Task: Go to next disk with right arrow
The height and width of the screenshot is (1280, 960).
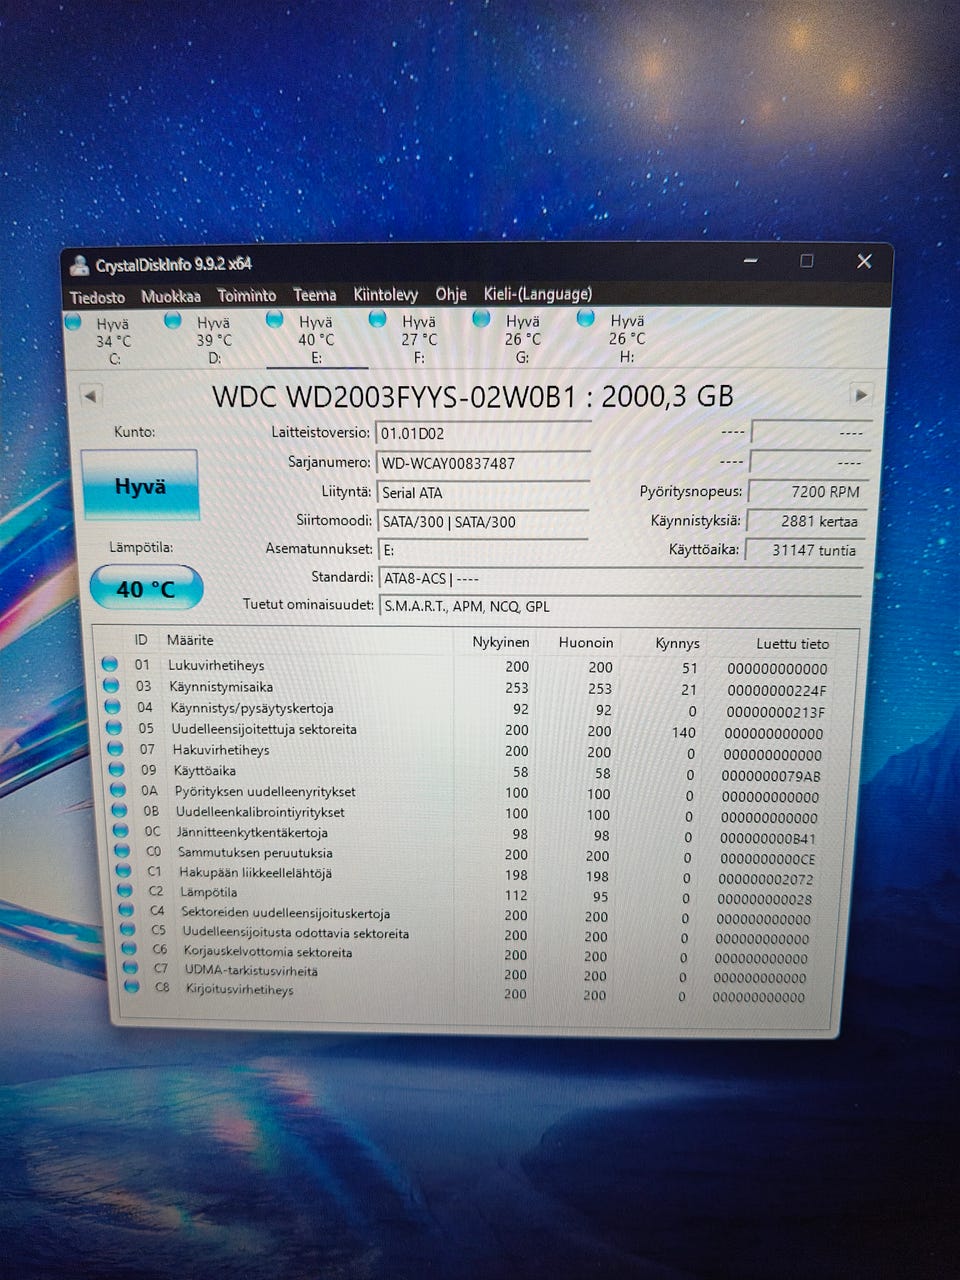Action: click(861, 395)
